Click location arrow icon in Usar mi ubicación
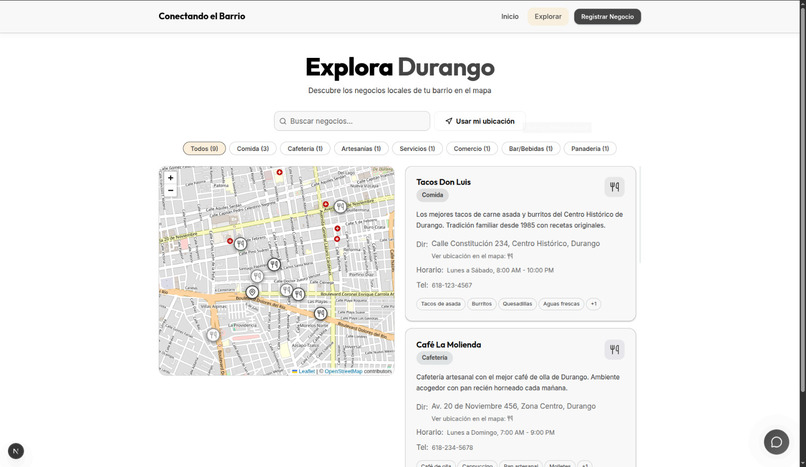This screenshot has height=467, width=806. pyautogui.click(x=449, y=121)
